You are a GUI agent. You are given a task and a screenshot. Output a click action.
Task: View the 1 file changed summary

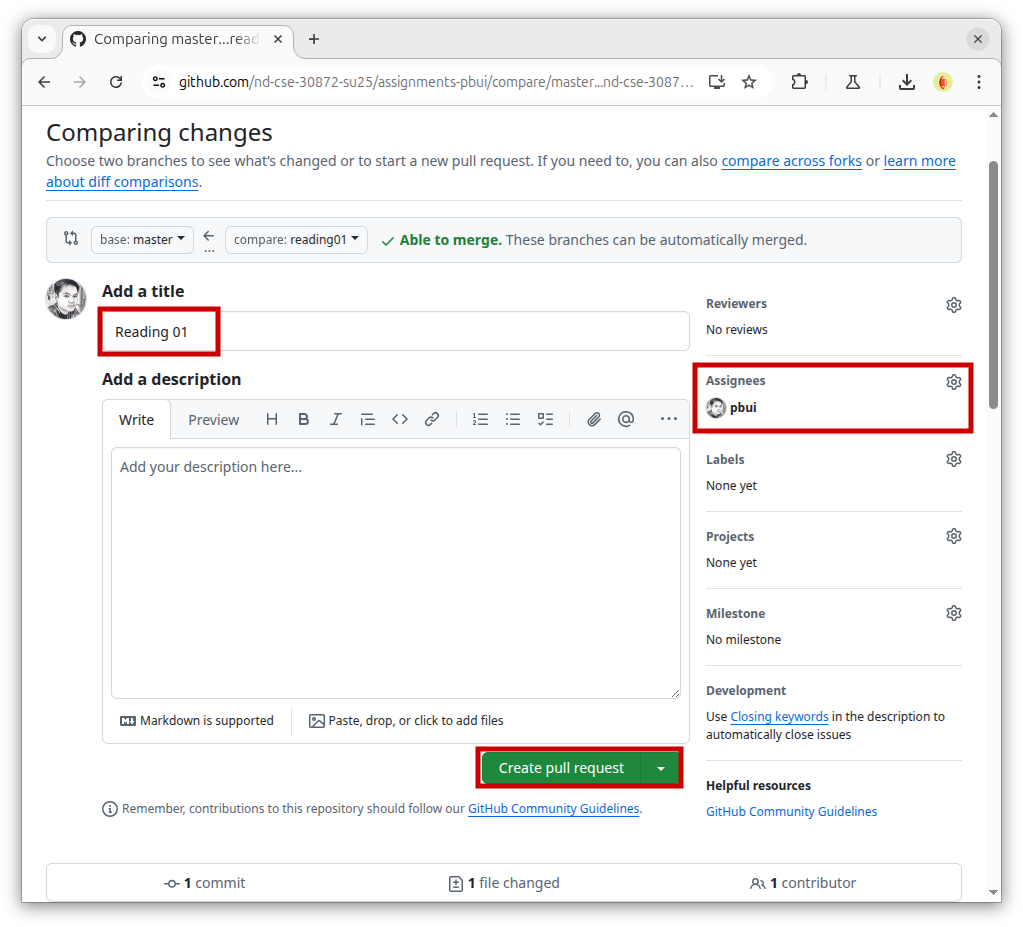[x=504, y=883]
